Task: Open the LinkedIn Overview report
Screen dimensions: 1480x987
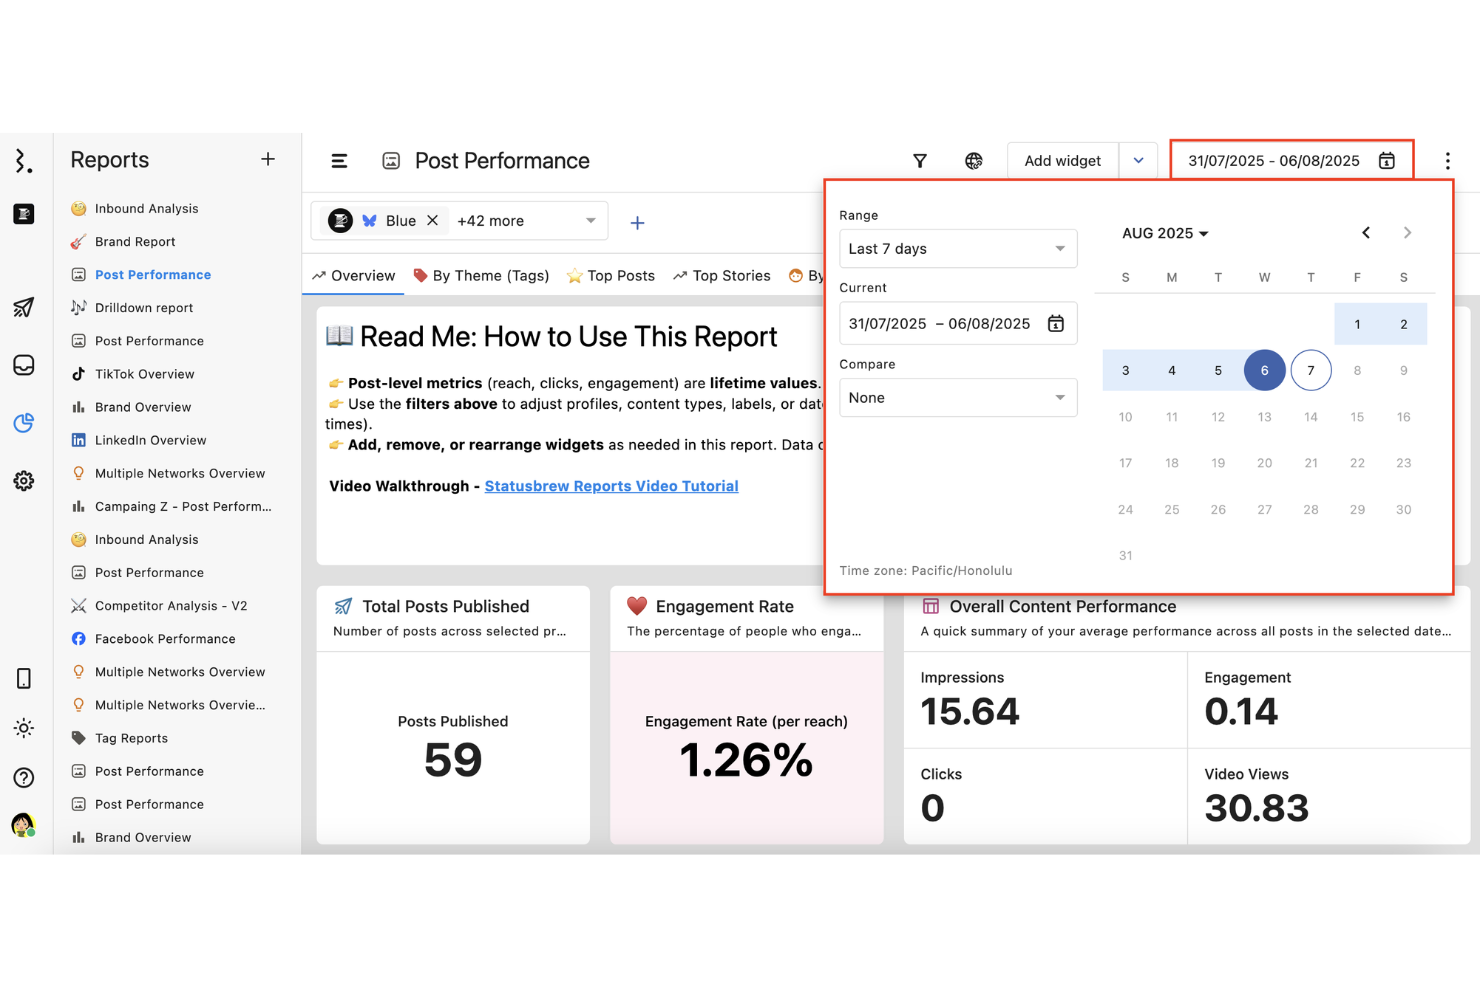Action: coord(150,440)
